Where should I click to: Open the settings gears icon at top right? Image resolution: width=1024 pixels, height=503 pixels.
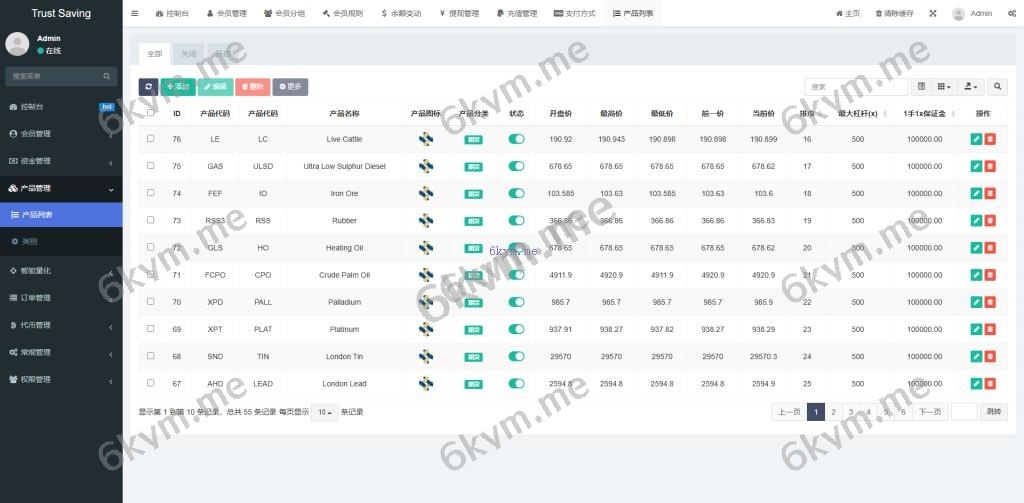coord(1011,14)
